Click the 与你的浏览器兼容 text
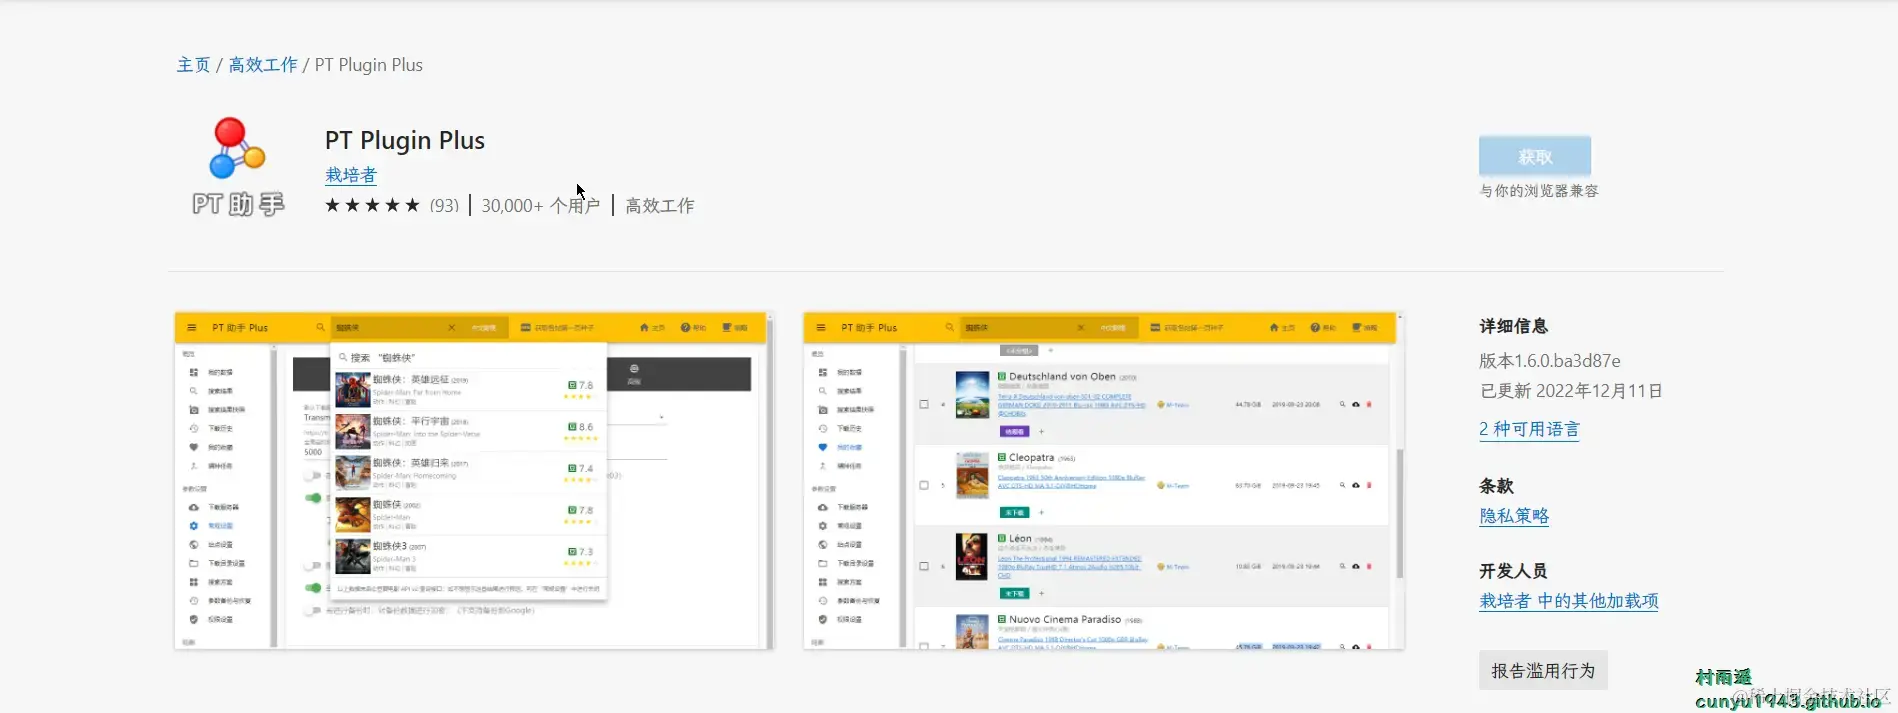 pos(1539,191)
